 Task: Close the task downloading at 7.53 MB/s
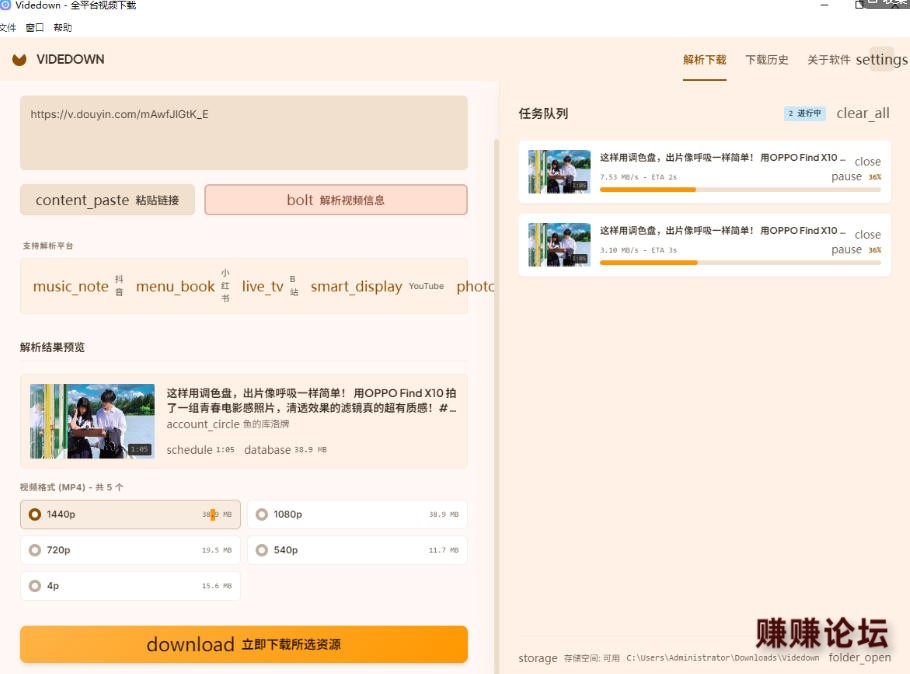868,161
